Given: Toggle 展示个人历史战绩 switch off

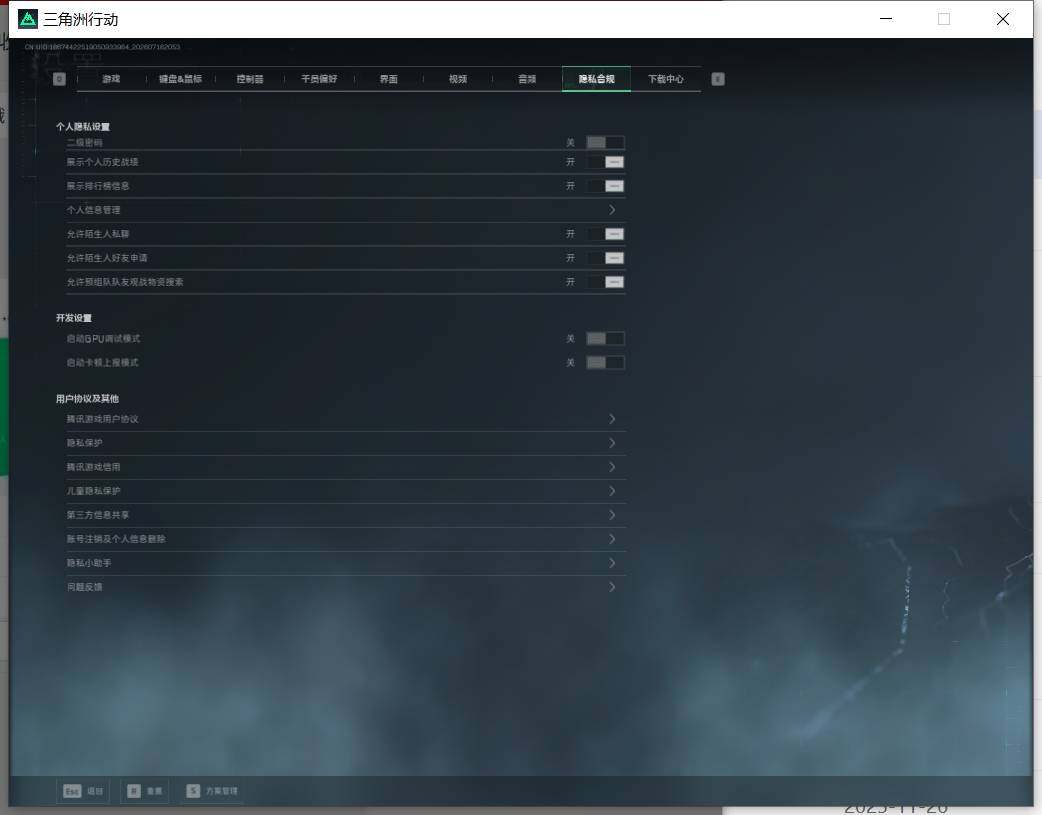Looking at the screenshot, I should 605,162.
